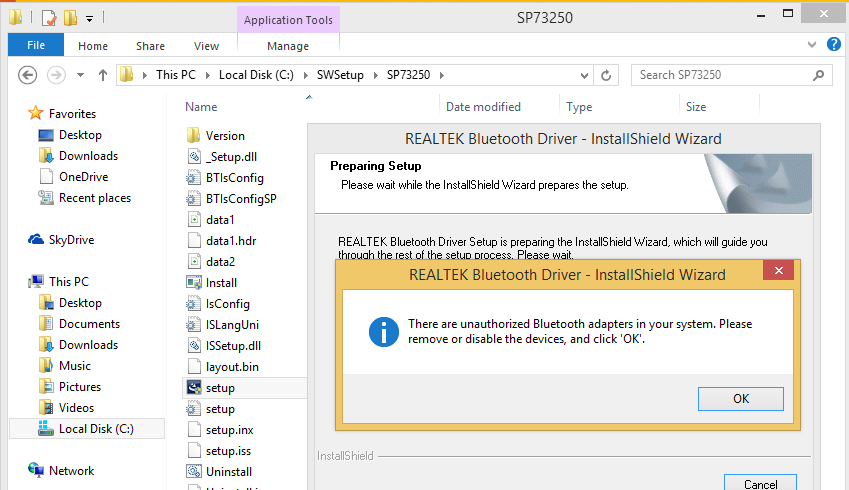Select the setup.iss file icon
Viewport: 849px width, 490px height.
193,450
